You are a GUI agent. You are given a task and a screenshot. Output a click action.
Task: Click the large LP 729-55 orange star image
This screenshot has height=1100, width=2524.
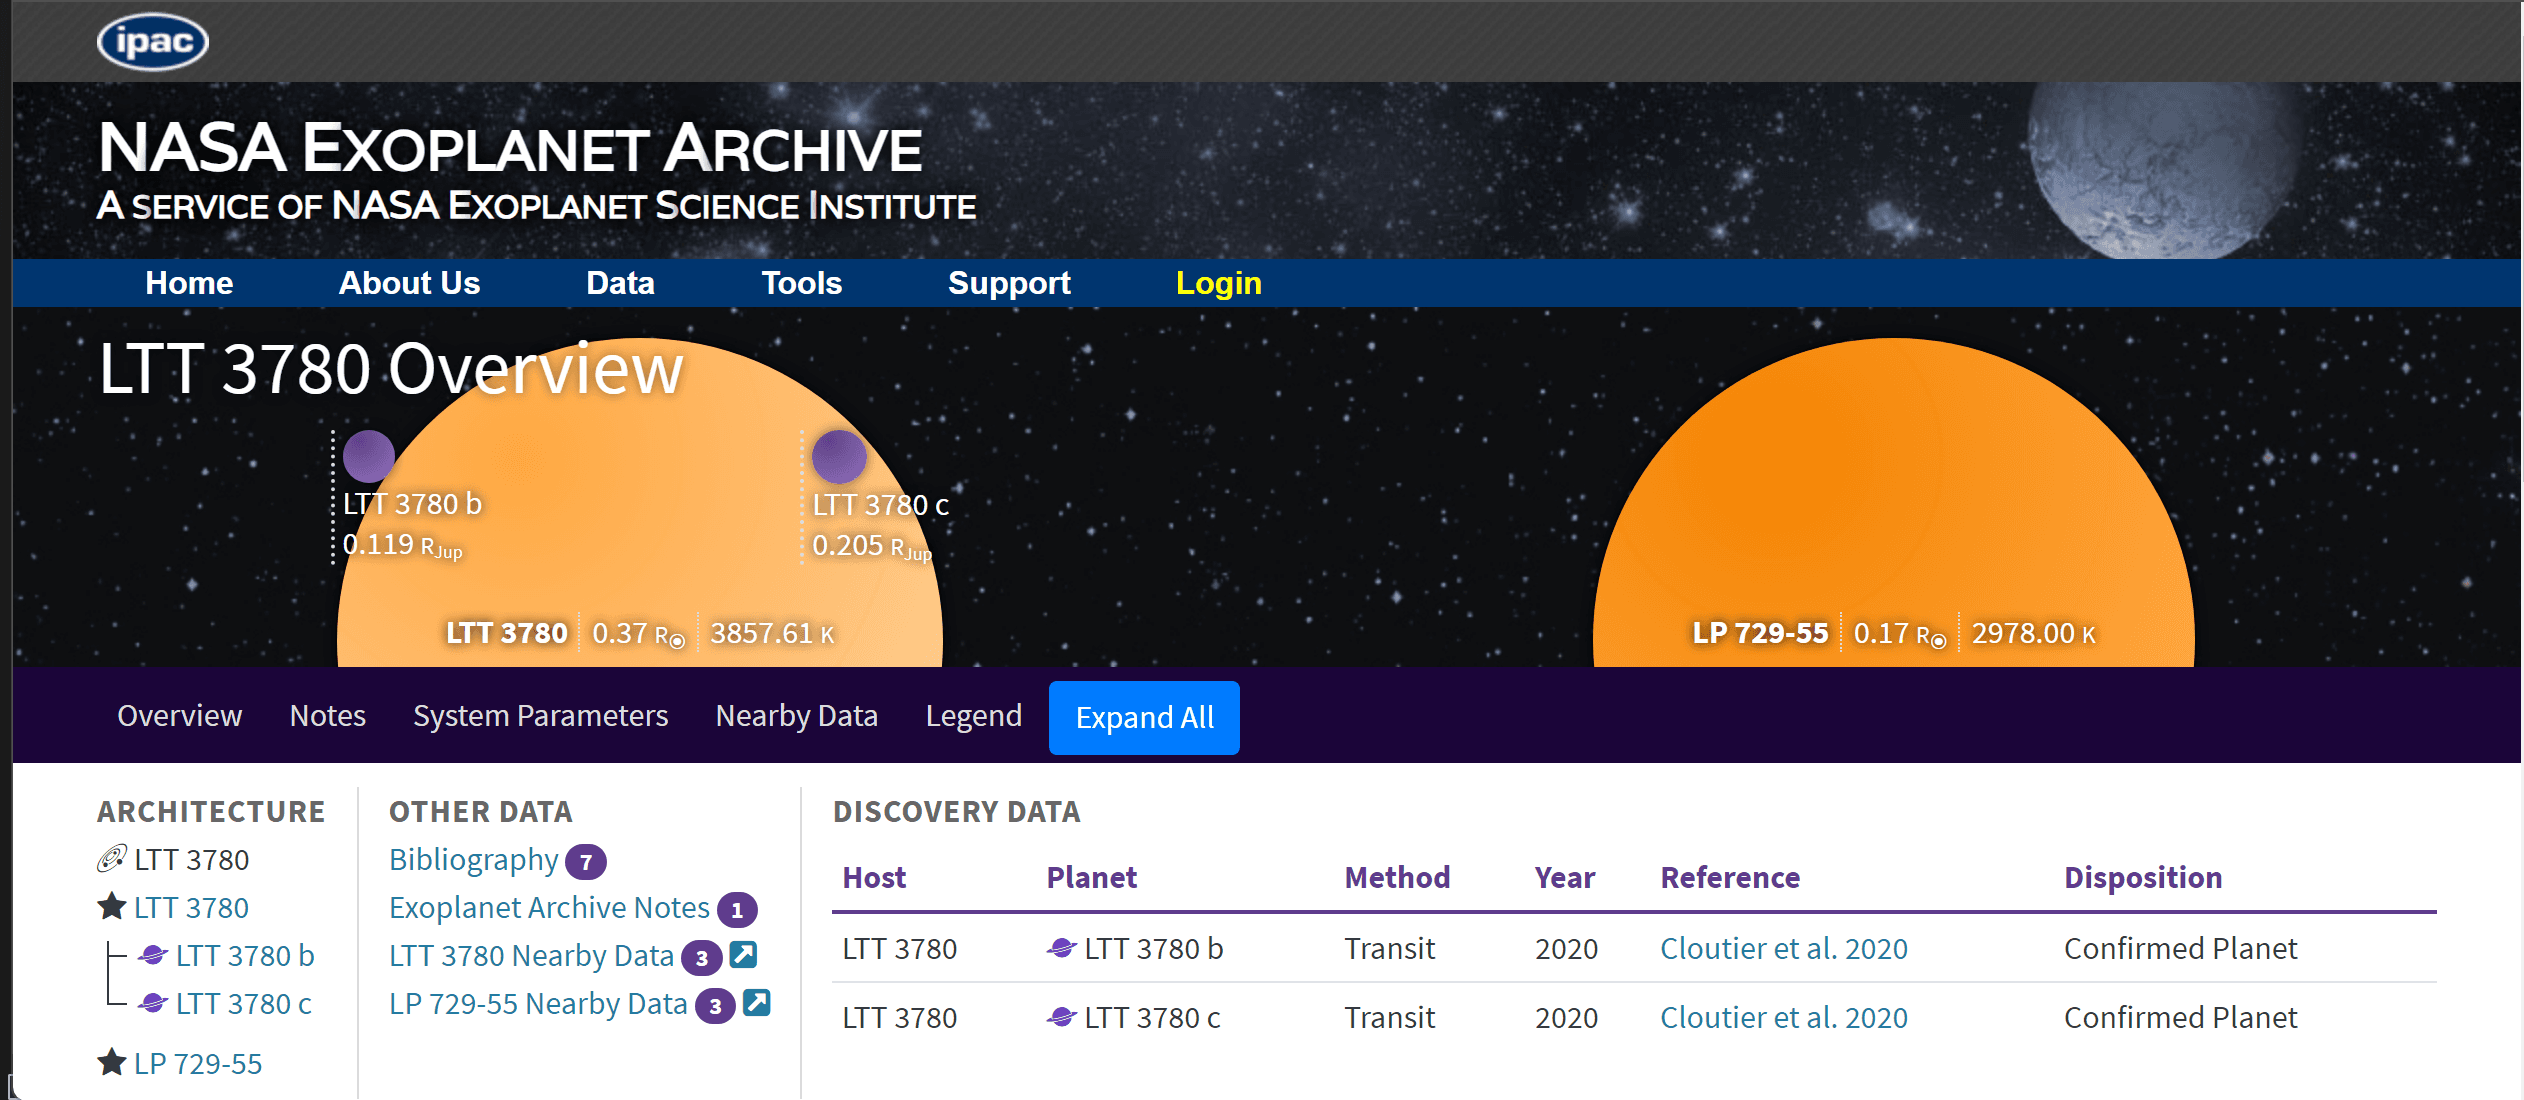(1893, 500)
